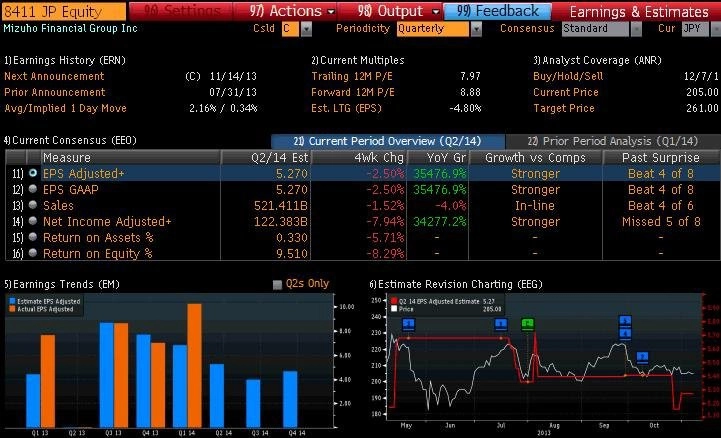This screenshot has width=721, height=438.
Task: Click the 8411 JP Equity ticker field
Action: point(63,11)
